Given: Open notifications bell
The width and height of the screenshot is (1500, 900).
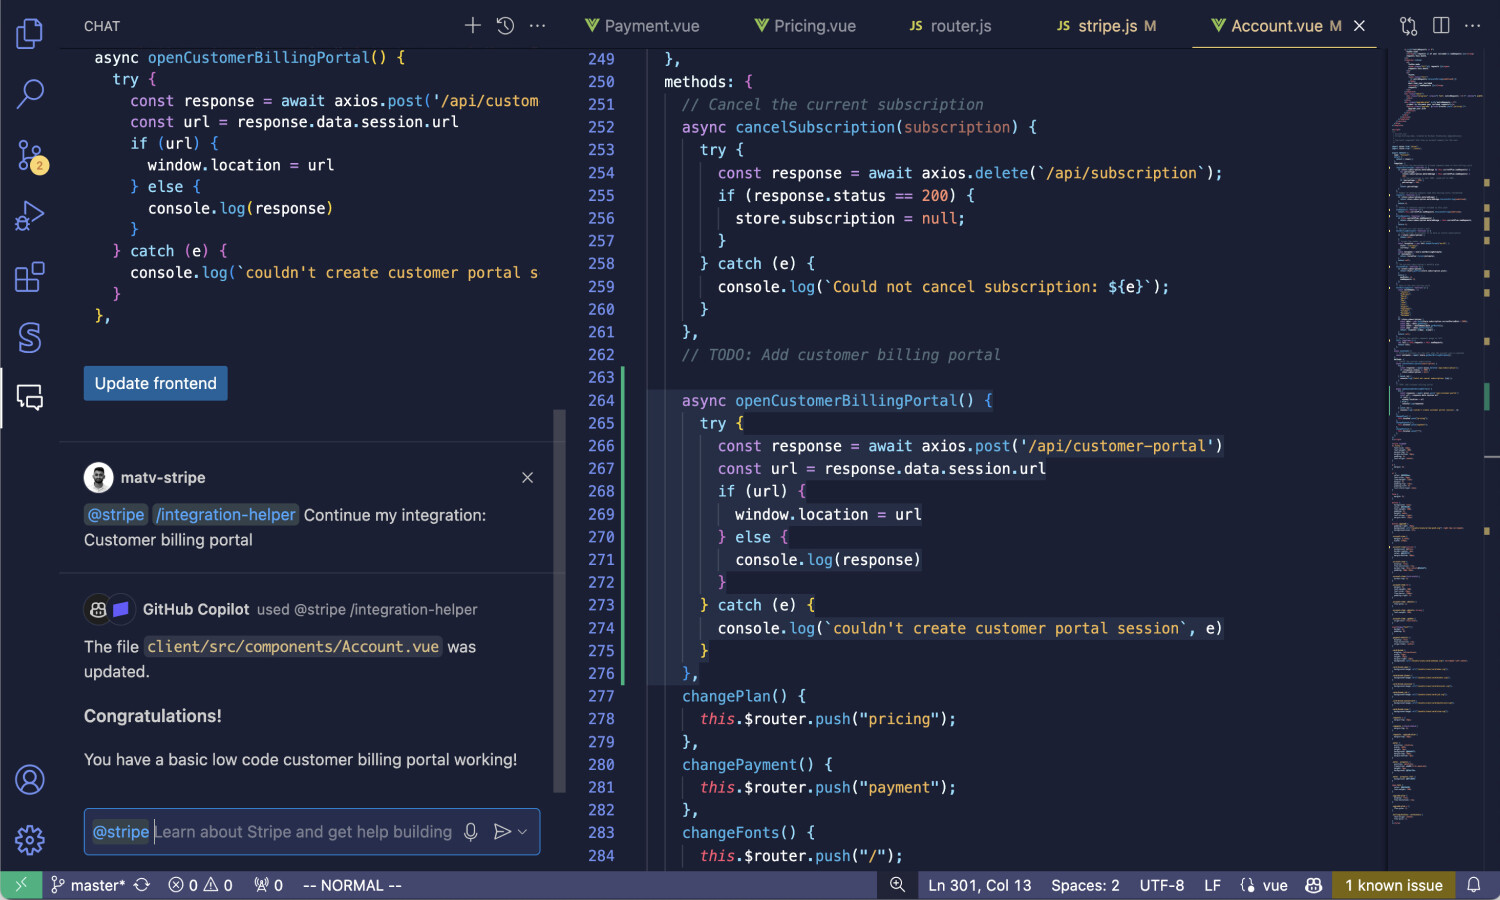Looking at the screenshot, I should (x=1474, y=885).
